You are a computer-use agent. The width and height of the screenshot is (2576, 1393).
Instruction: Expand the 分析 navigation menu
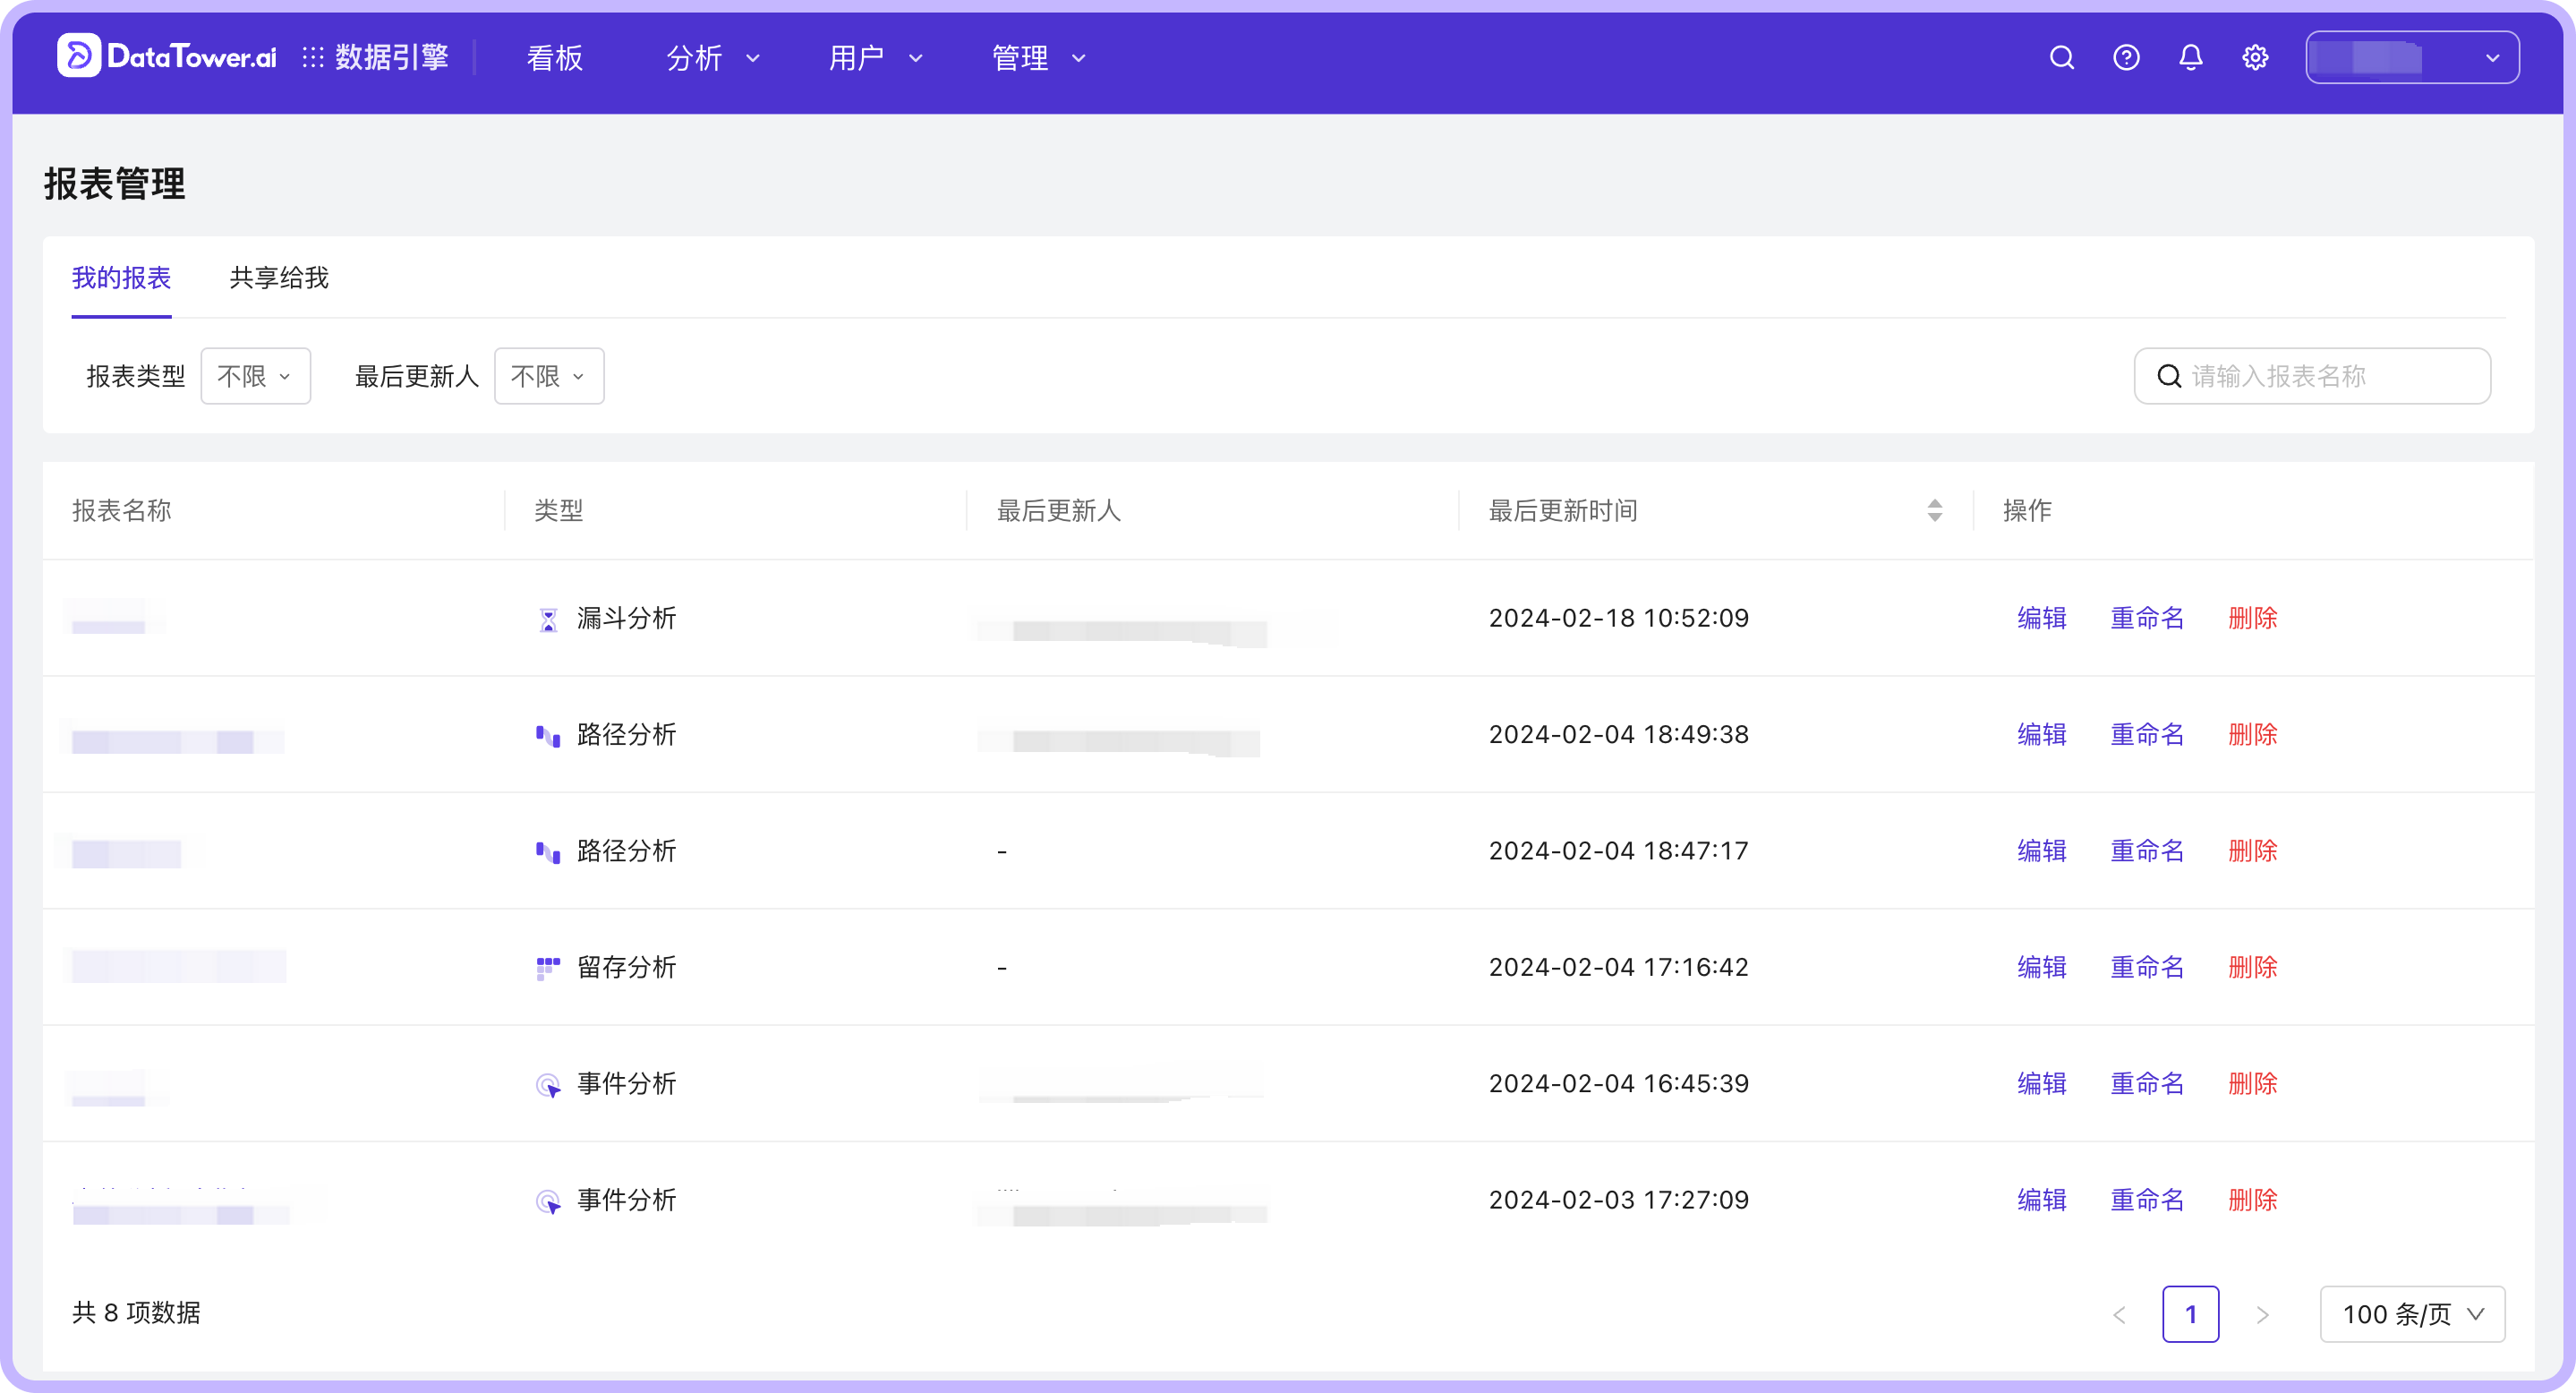click(x=711, y=57)
